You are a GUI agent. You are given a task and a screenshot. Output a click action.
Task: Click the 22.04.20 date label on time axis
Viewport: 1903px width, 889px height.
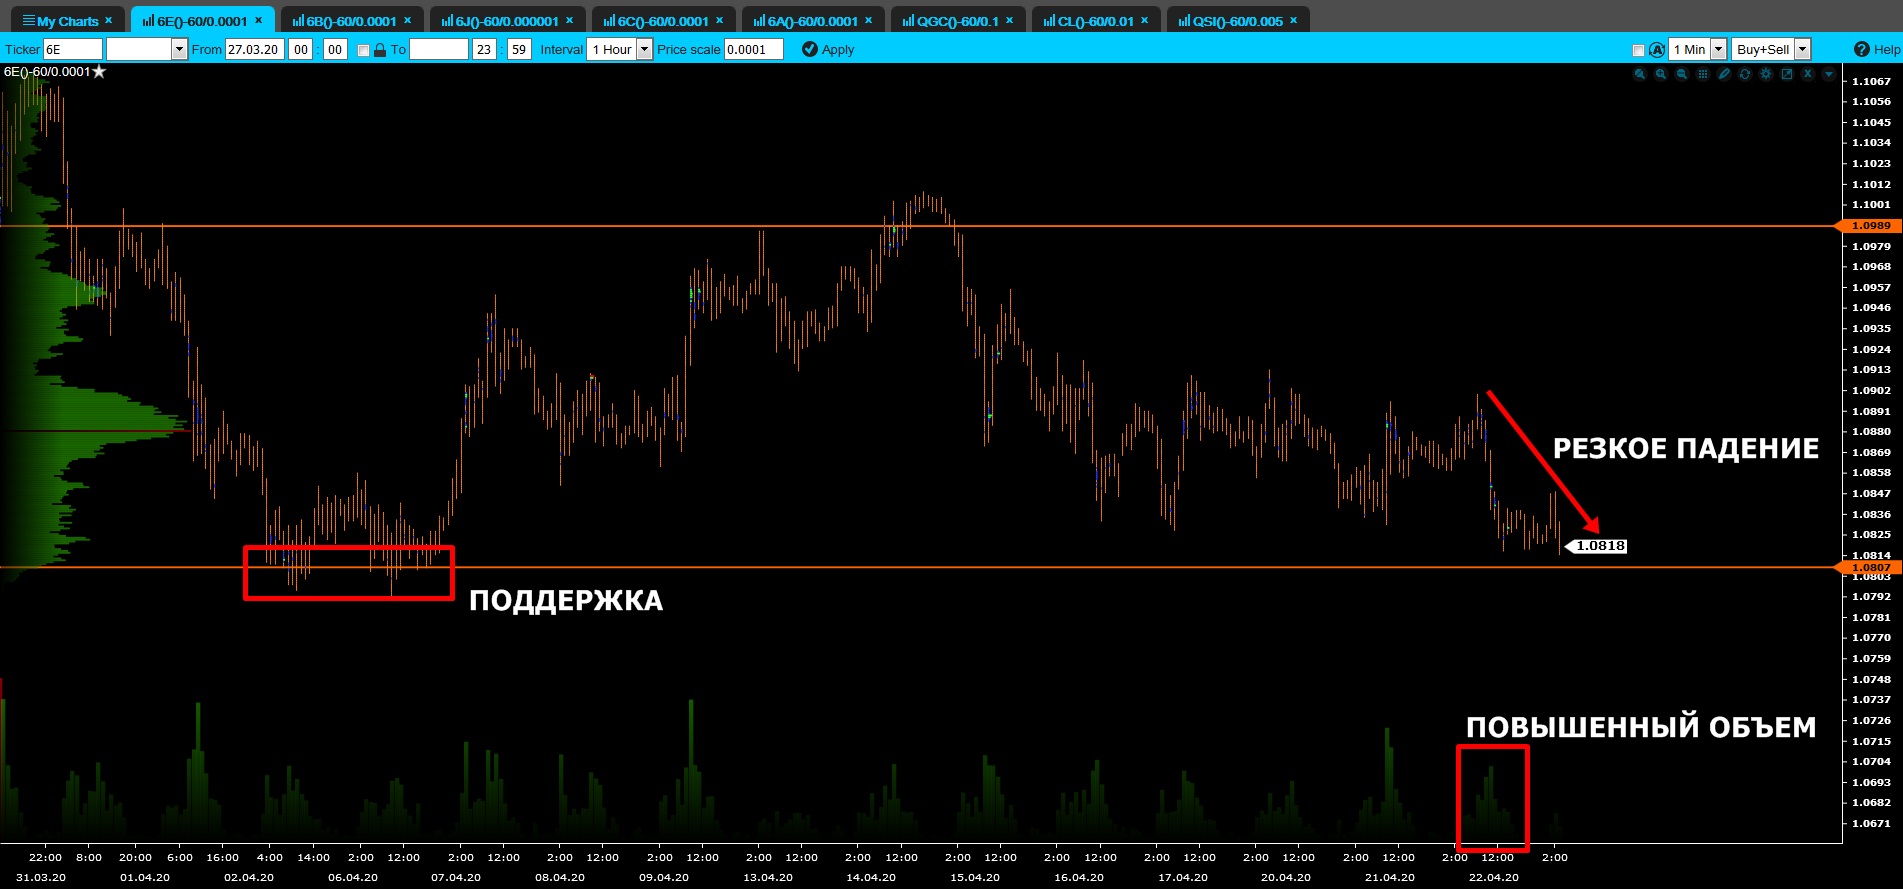(x=1493, y=877)
